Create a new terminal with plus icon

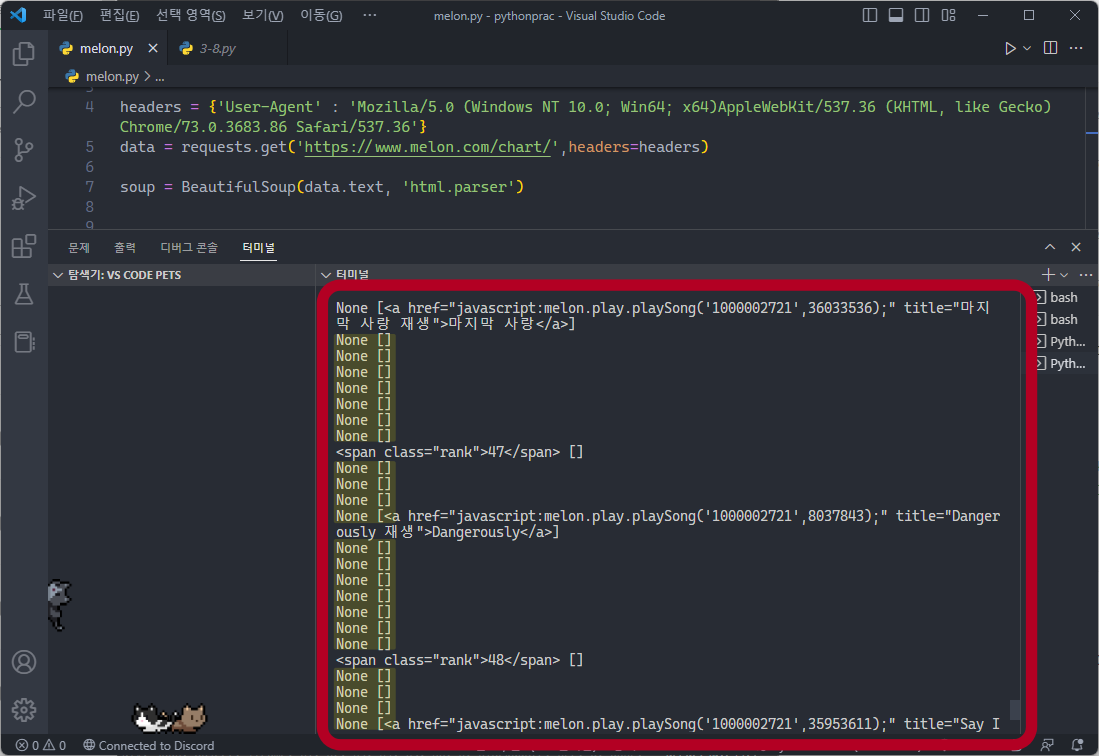[1048, 275]
